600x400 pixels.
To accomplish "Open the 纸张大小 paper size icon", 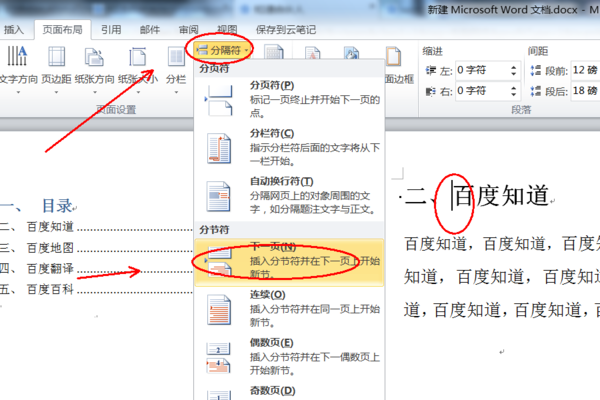I will pyautogui.click(x=137, y=57).
